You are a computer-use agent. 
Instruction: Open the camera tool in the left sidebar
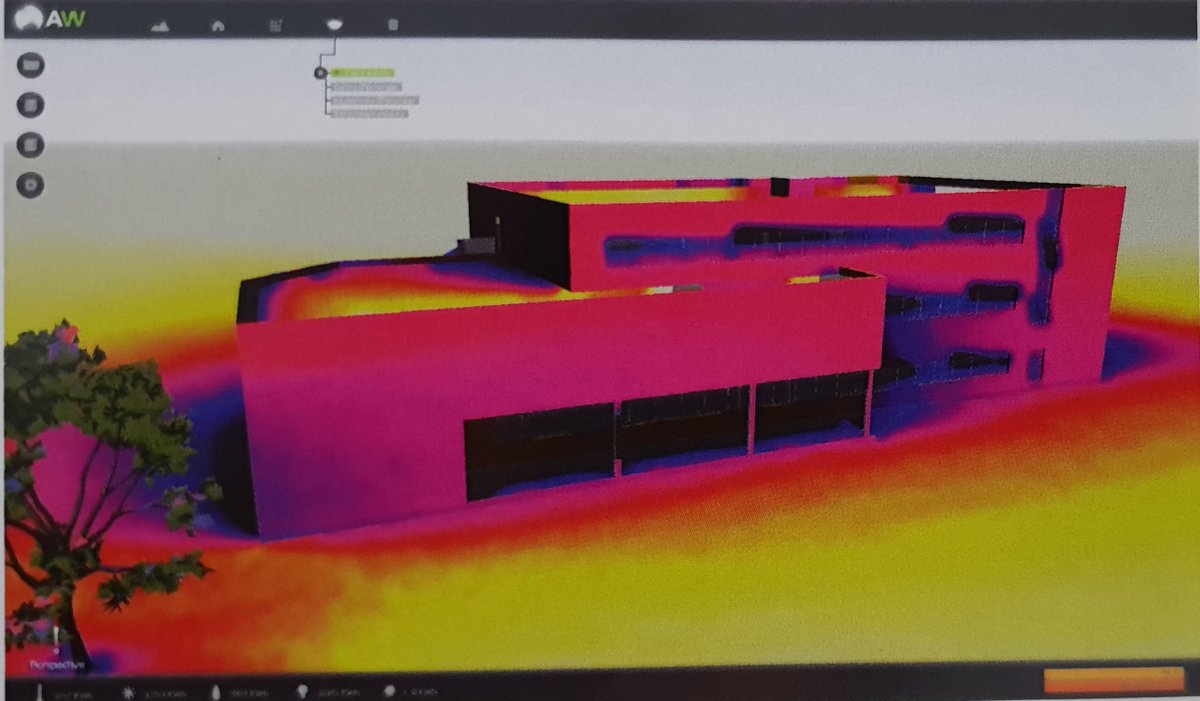click(x=31, y=66)
